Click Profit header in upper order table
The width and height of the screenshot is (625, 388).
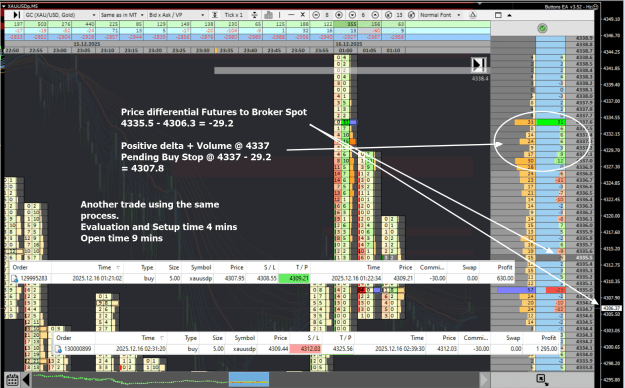pos(505,267)
